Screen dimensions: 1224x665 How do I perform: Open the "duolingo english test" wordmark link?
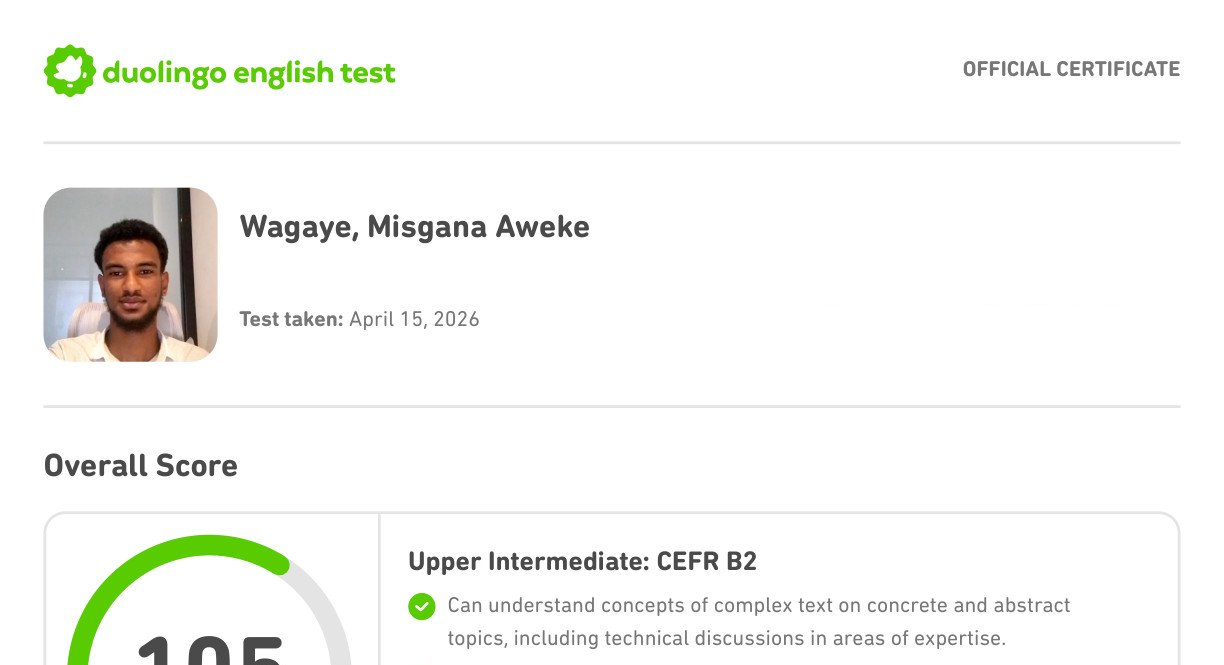pos(249,73)
